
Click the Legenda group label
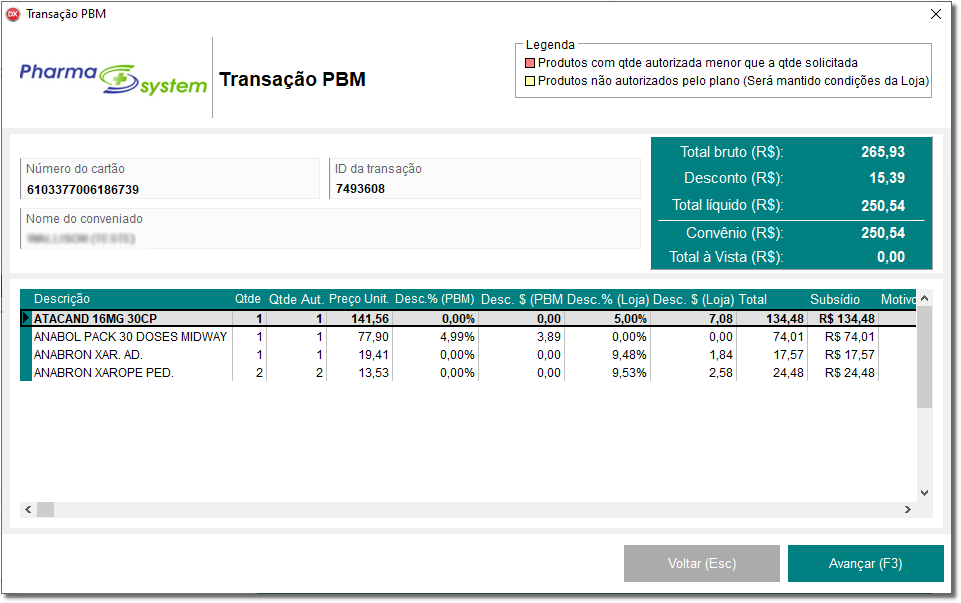point(550,45)
